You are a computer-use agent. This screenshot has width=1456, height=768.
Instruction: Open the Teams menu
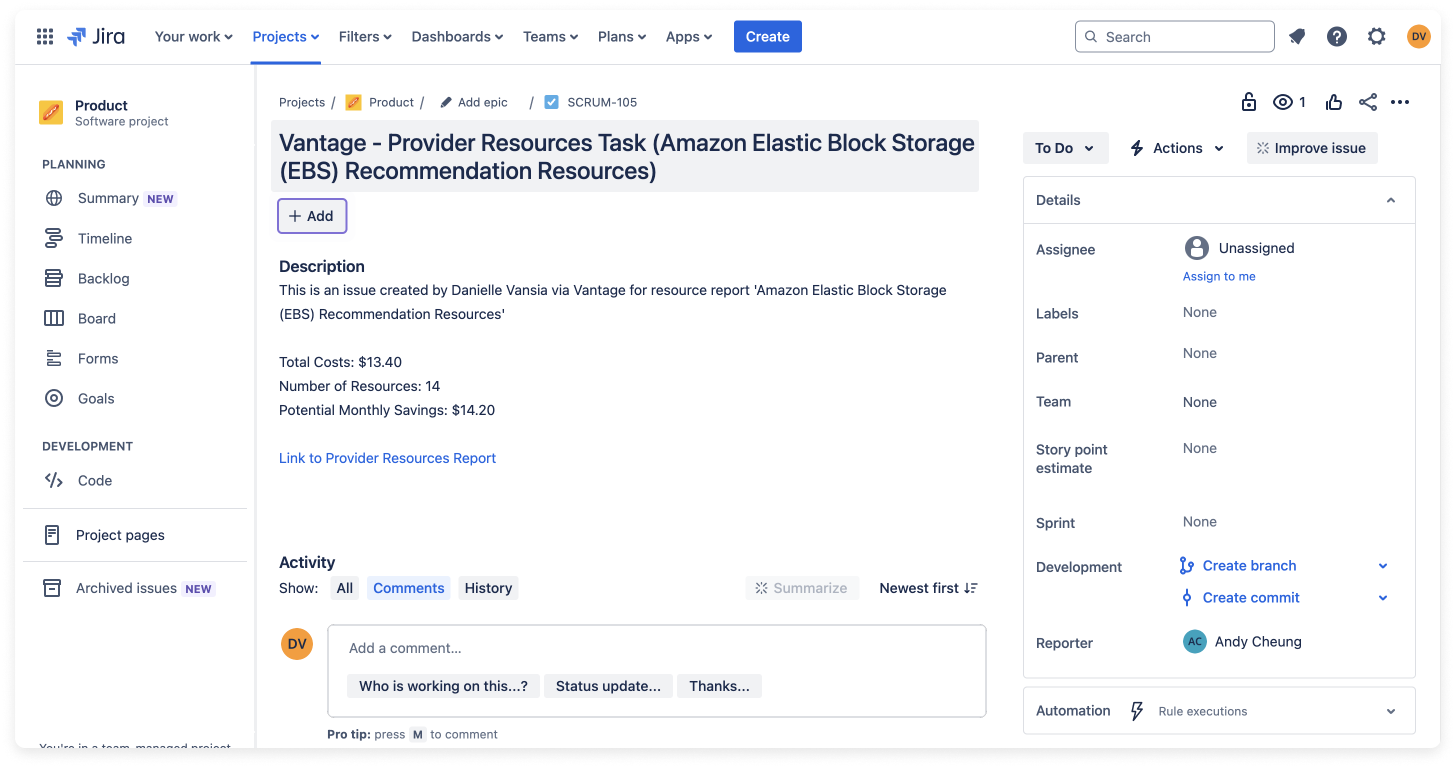(x=551, y=37)
